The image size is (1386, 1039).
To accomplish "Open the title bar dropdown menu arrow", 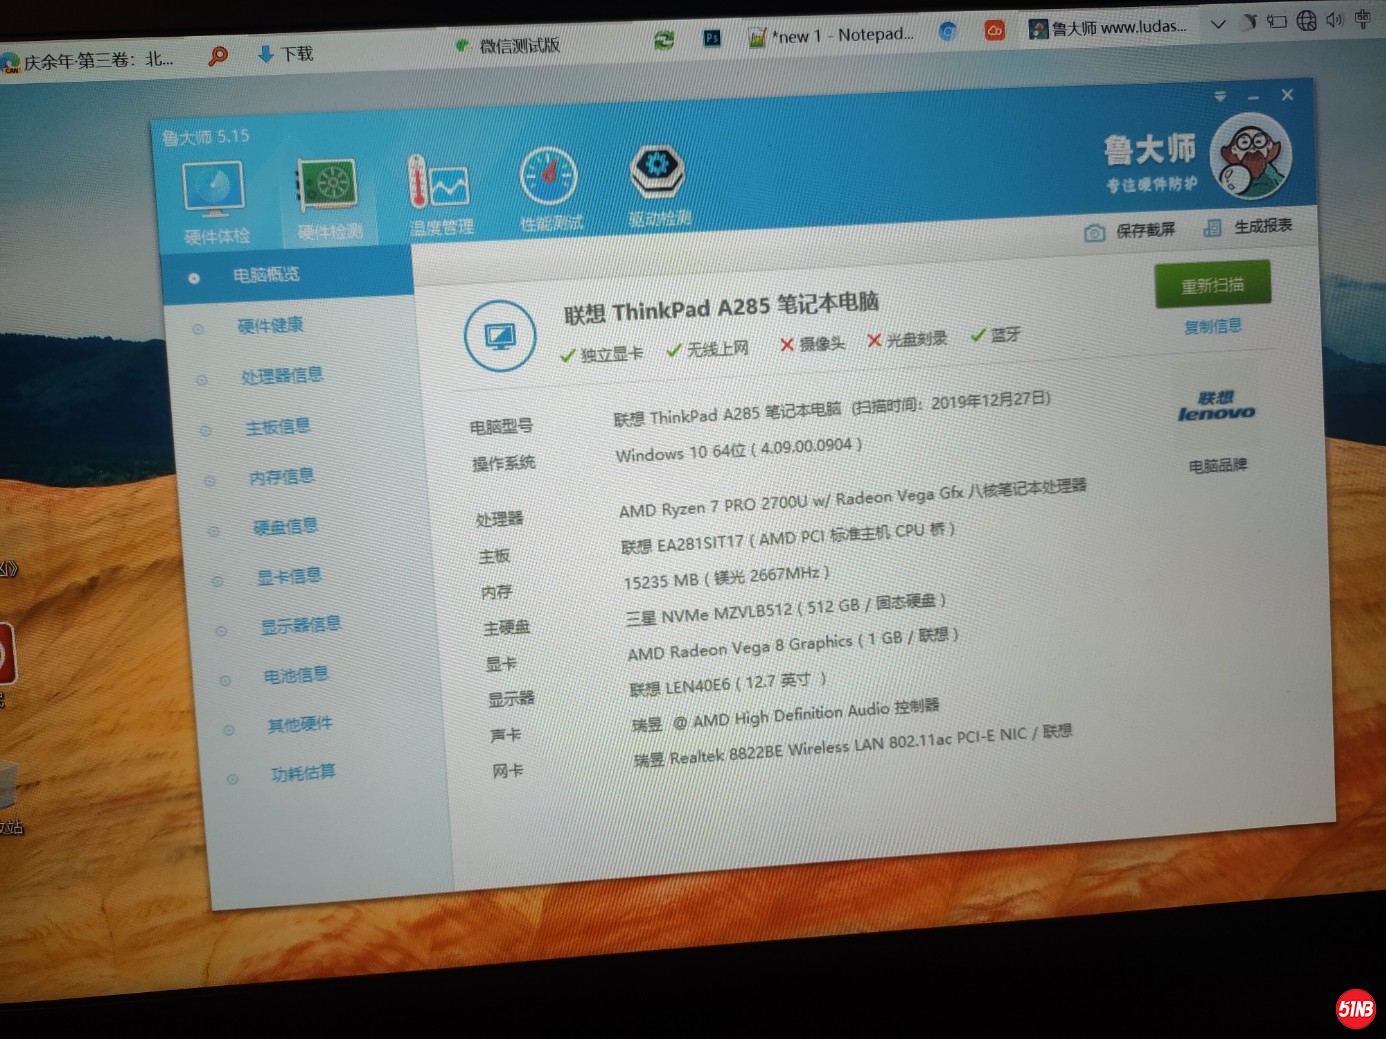I will pos(1219,97).
